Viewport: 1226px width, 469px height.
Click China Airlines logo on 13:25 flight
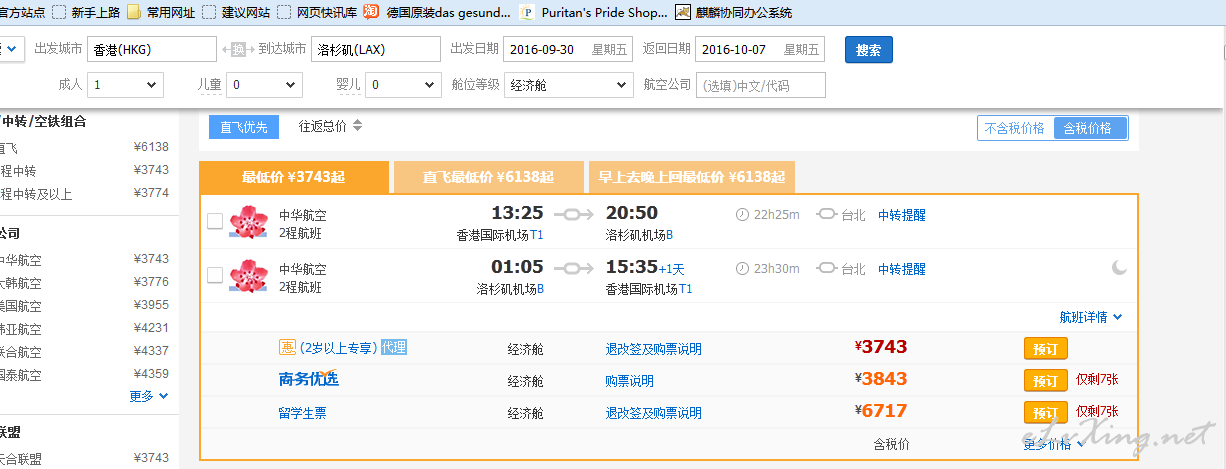249,222
